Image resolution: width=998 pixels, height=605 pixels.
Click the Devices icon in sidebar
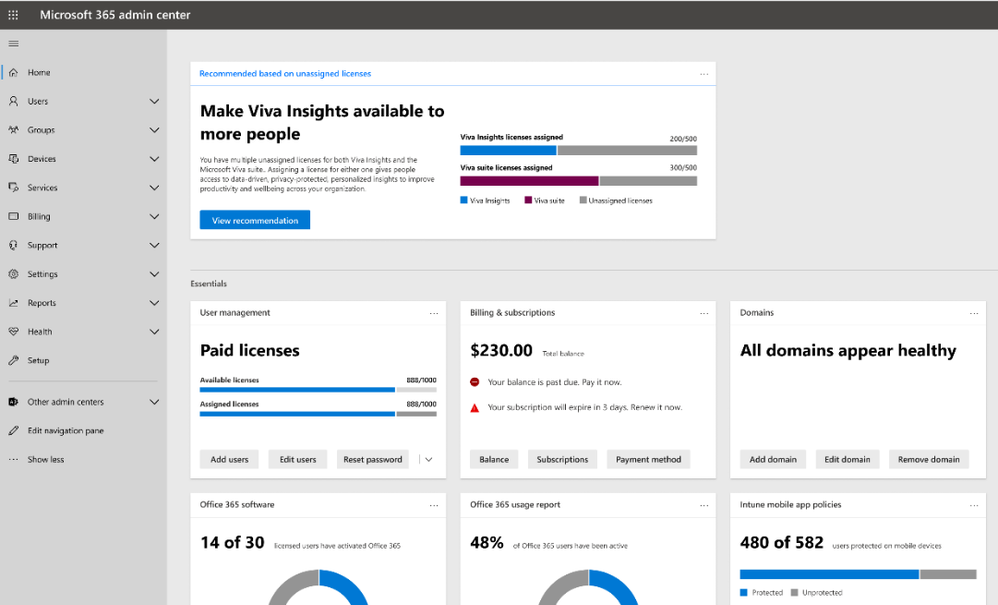tap(13, 158)
